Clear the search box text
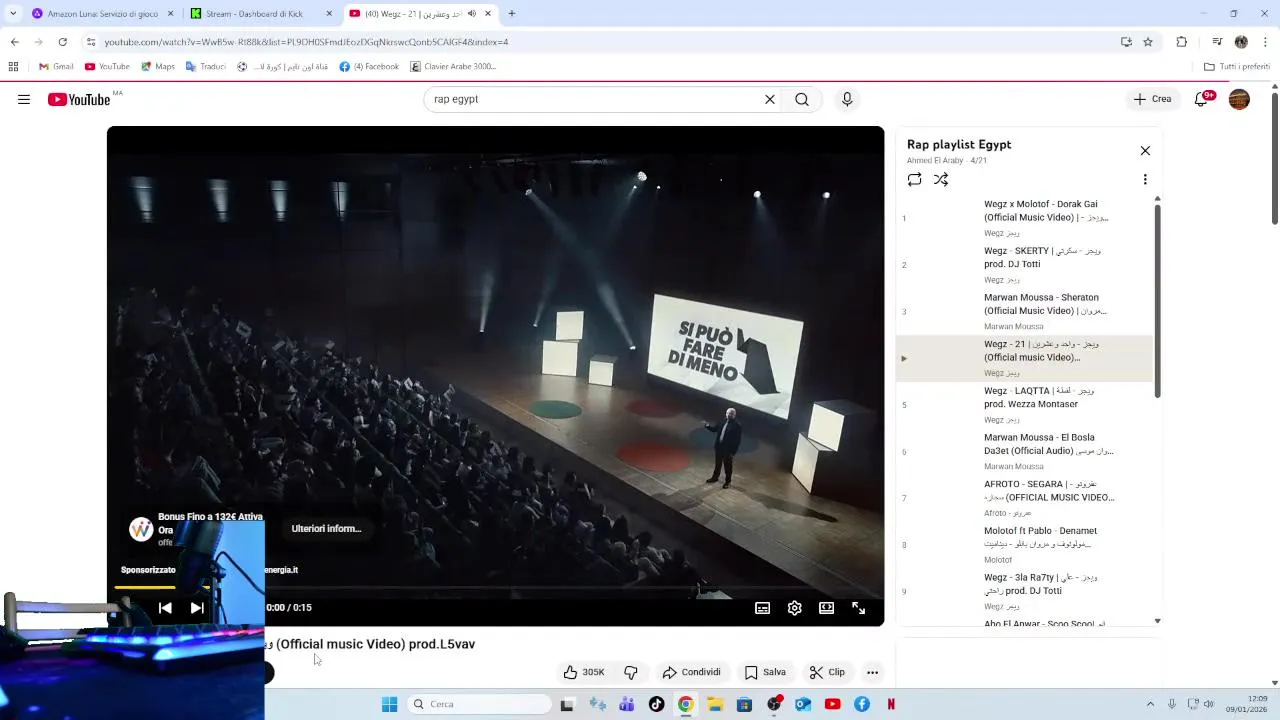This screenshot has width=1280, height=720. click(770, 99)
